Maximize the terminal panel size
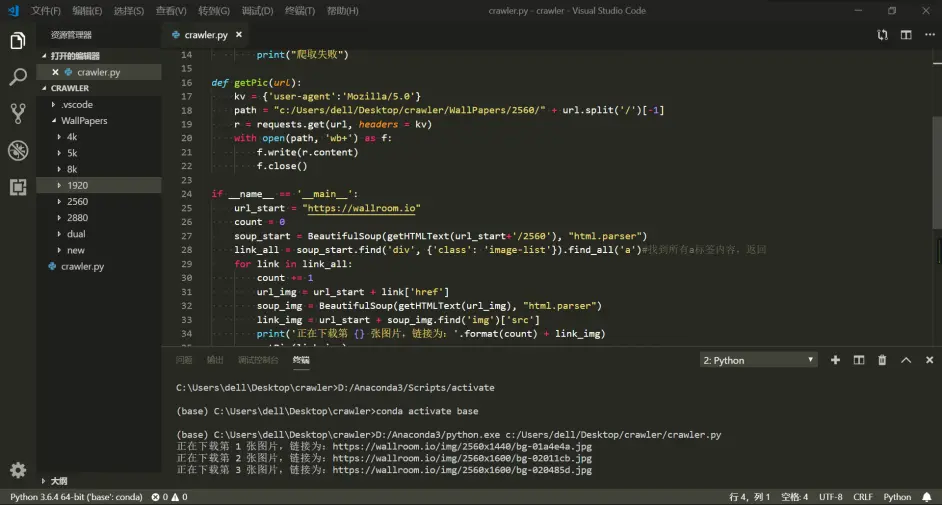Image resolution: width=942 pixels, height=505 pixels. click(x=906, y=360)
